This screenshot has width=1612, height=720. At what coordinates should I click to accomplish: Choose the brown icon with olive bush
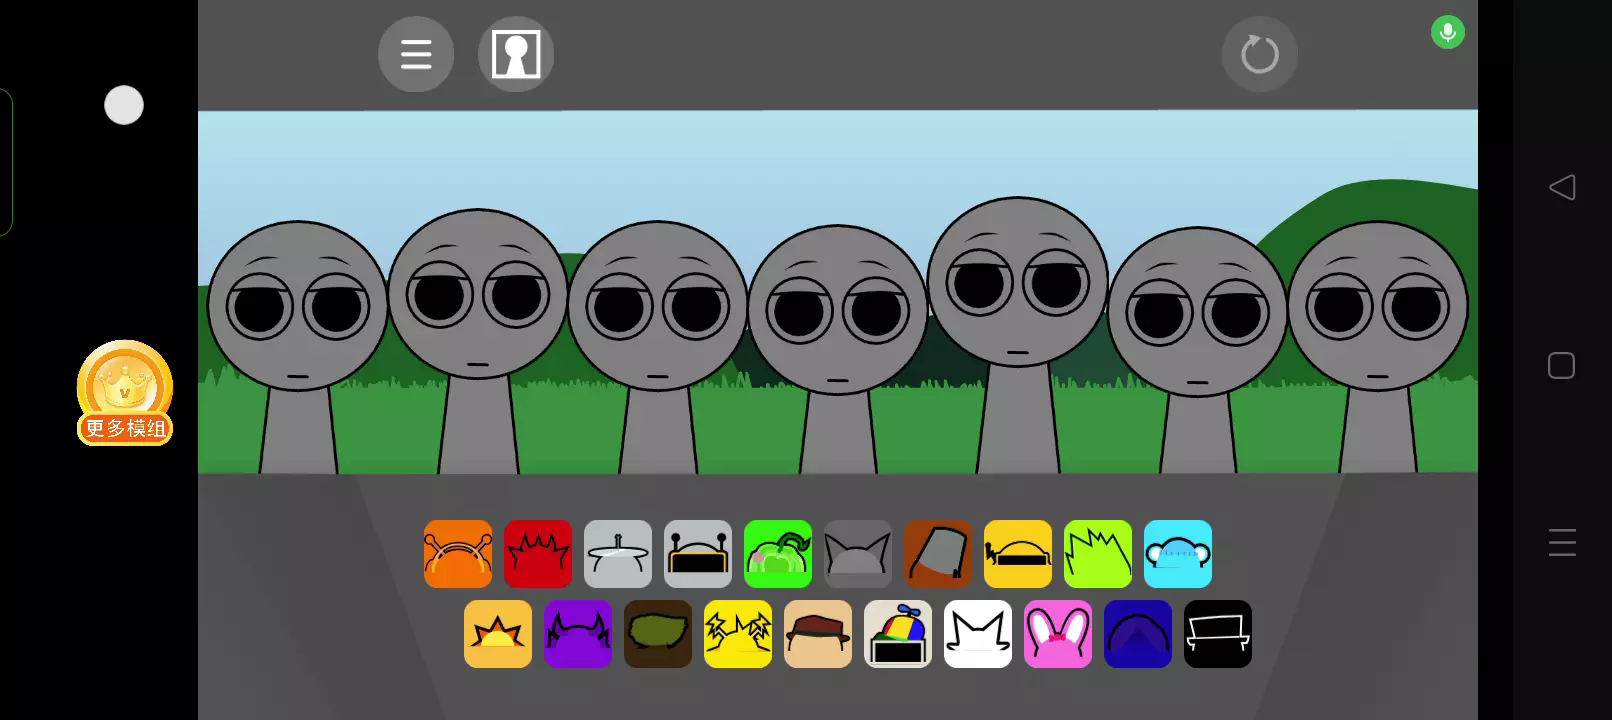pos(658,634)
